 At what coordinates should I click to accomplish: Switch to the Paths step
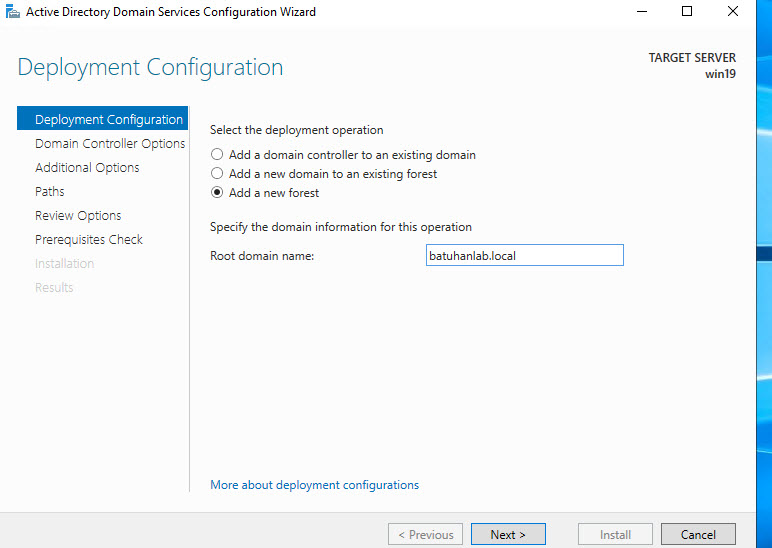50,192
